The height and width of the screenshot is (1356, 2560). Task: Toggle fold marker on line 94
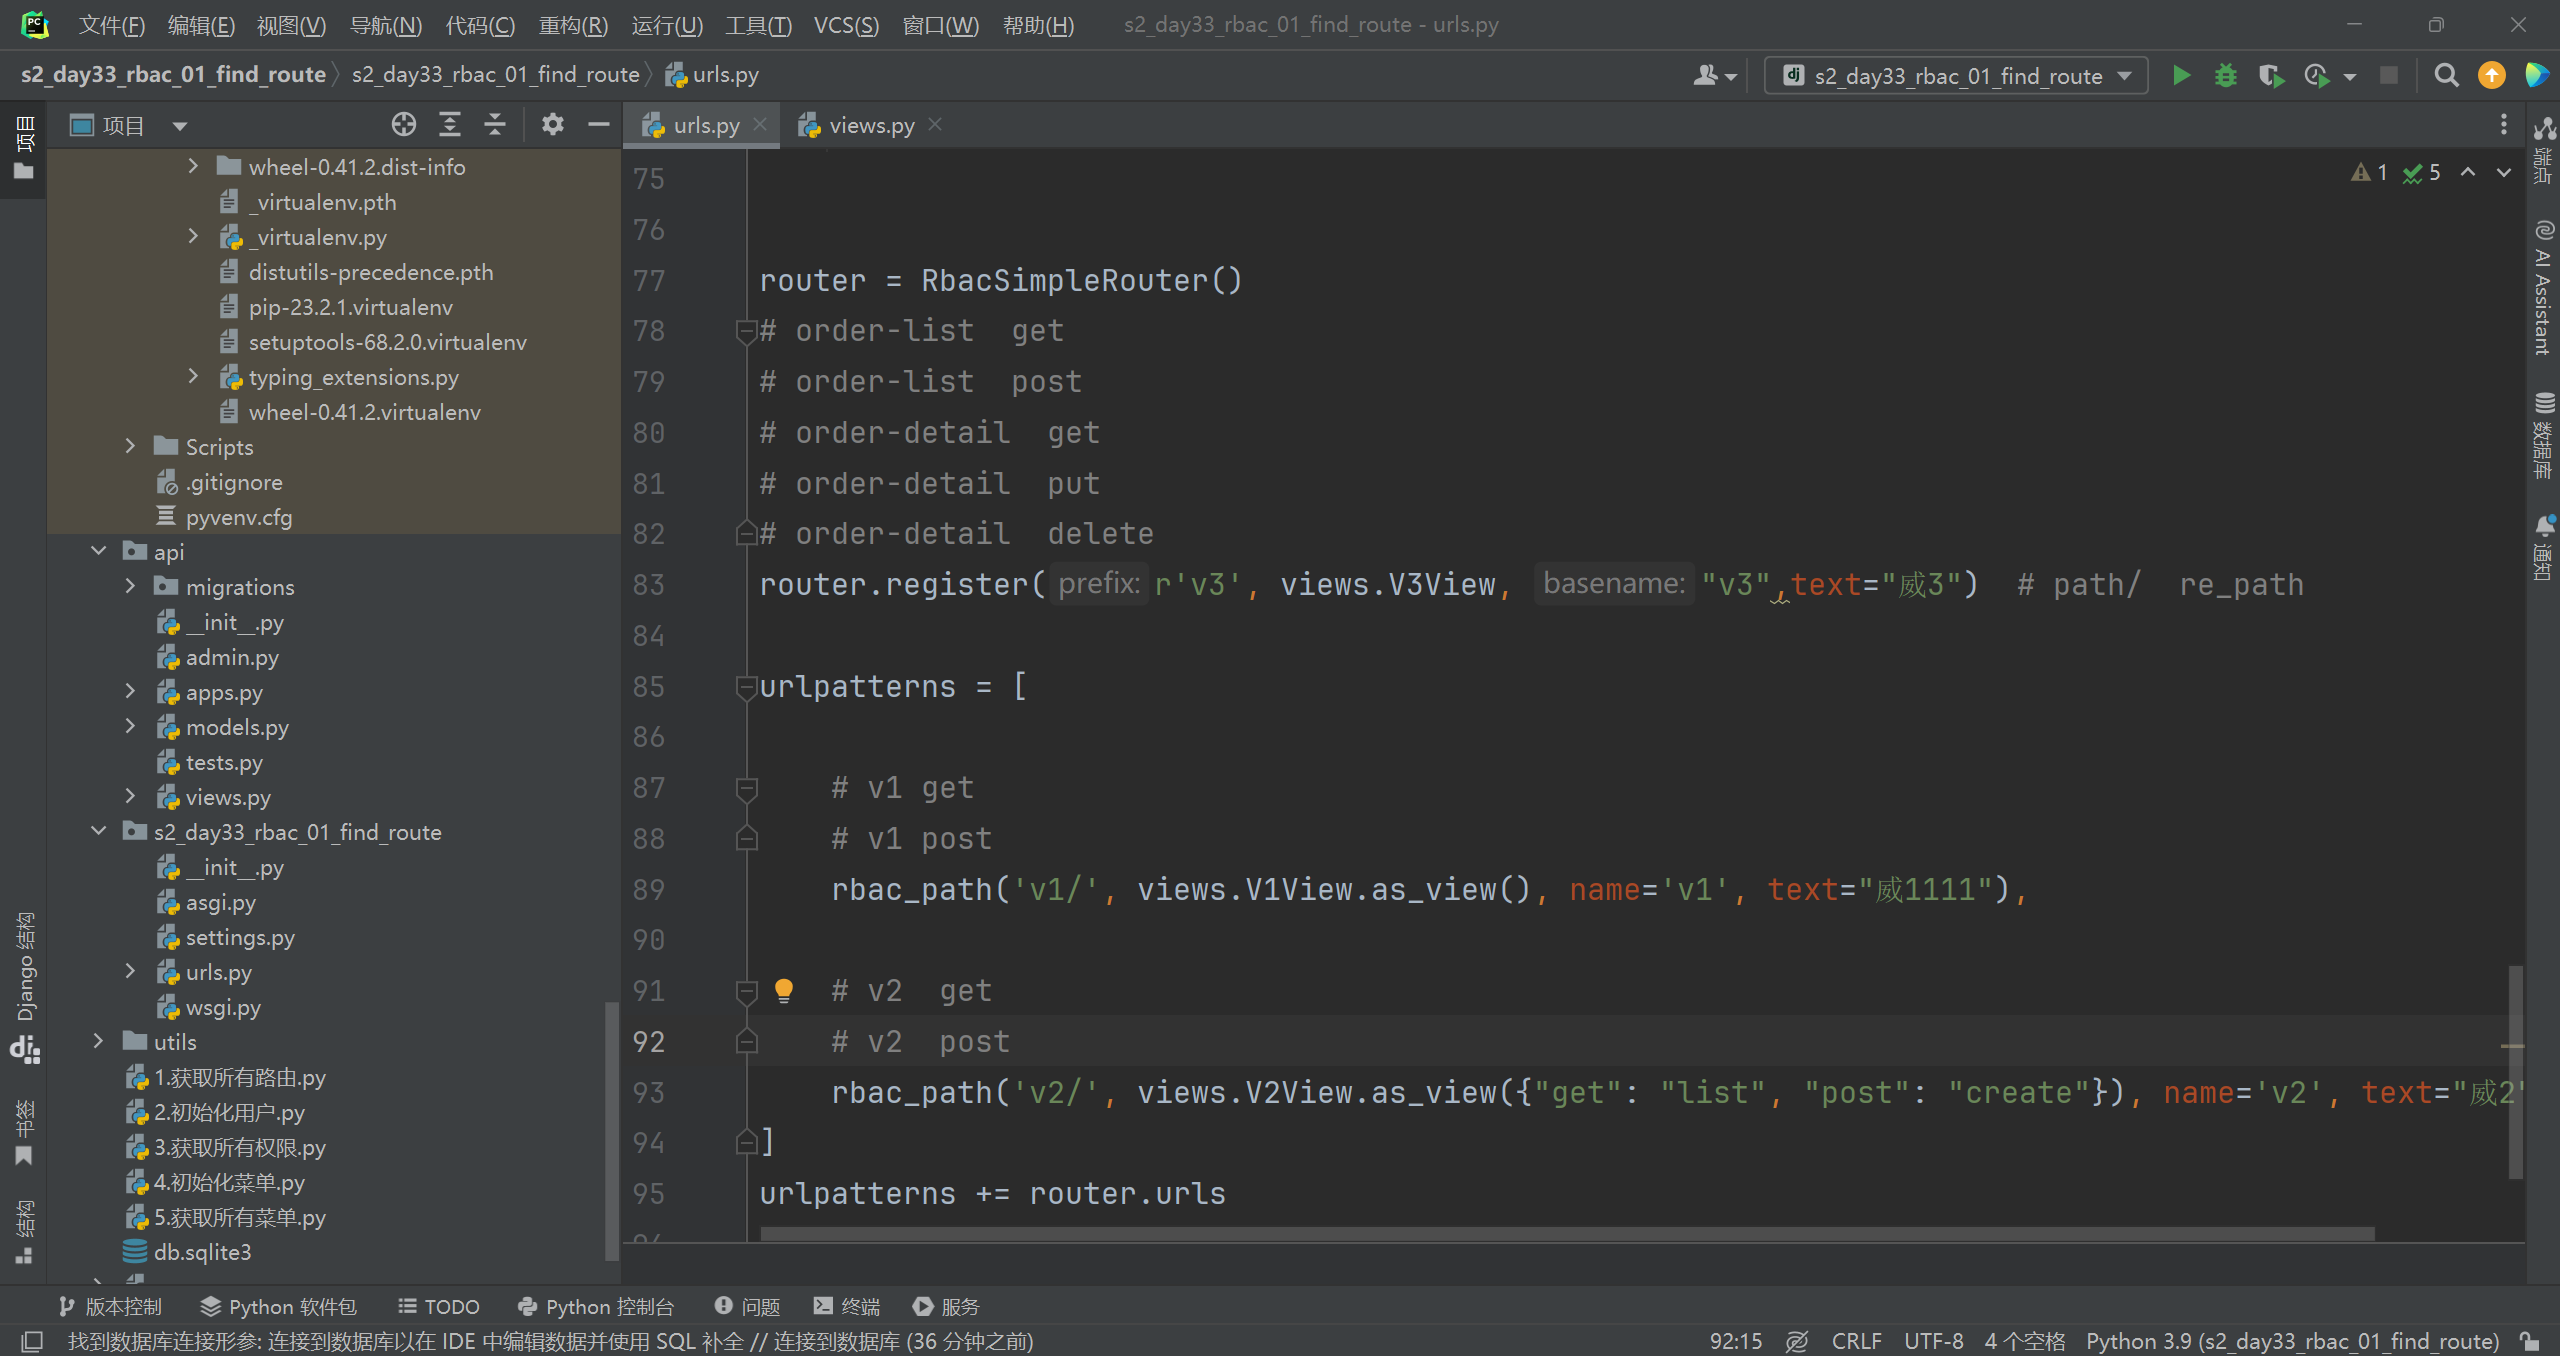(746, 1142)
